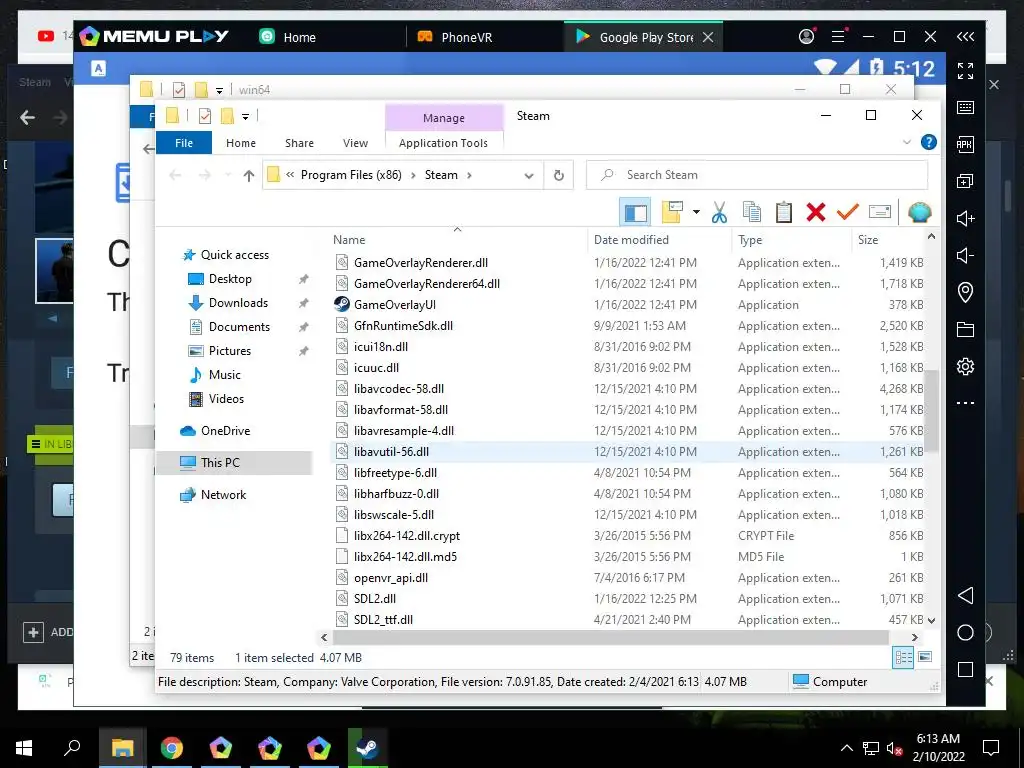Switch to MEmu Home tab
The image size is (1024, 768).
(x=287, y=37)
